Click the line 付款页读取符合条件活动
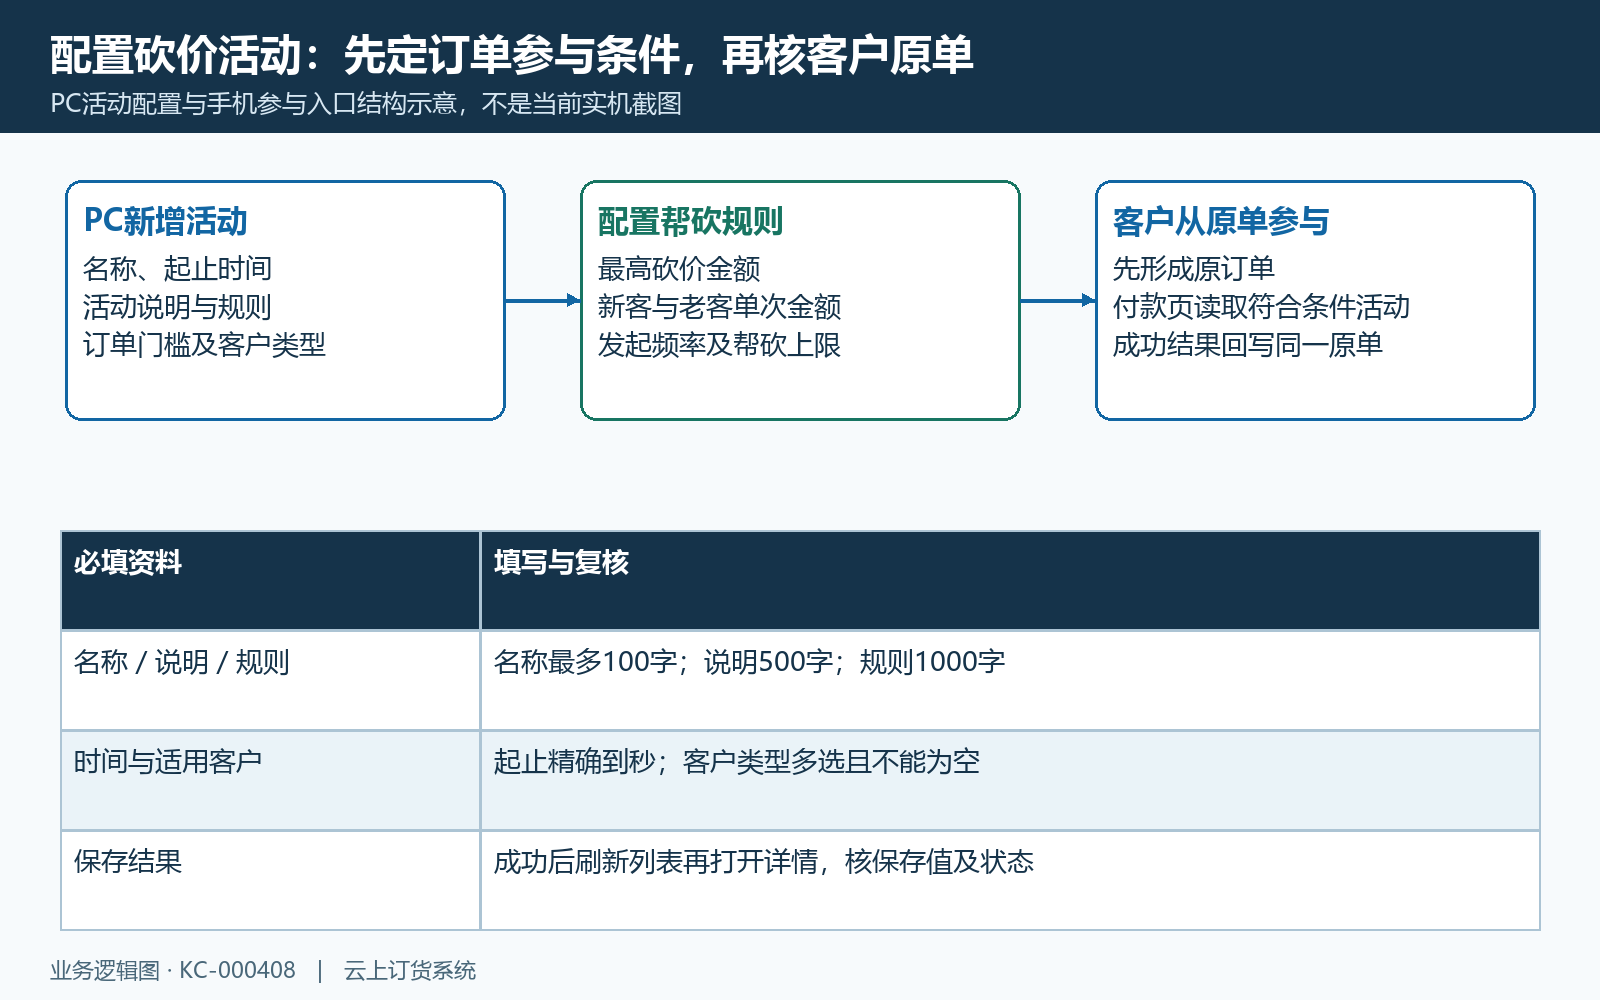This screenshot has height=1000, width=1600. pos(1261,306)
